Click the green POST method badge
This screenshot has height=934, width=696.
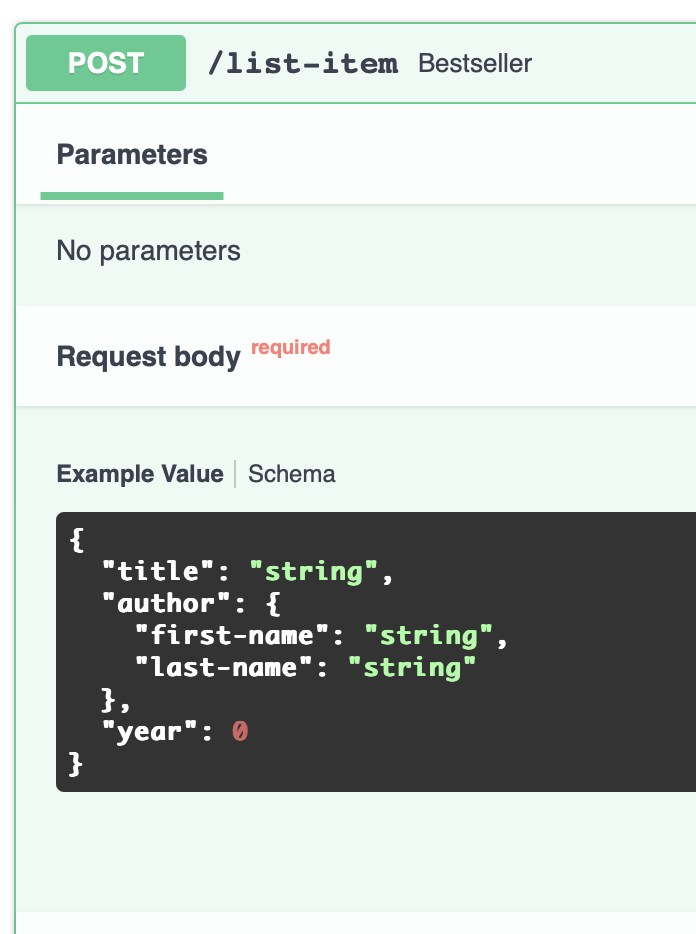click(105, 62)
